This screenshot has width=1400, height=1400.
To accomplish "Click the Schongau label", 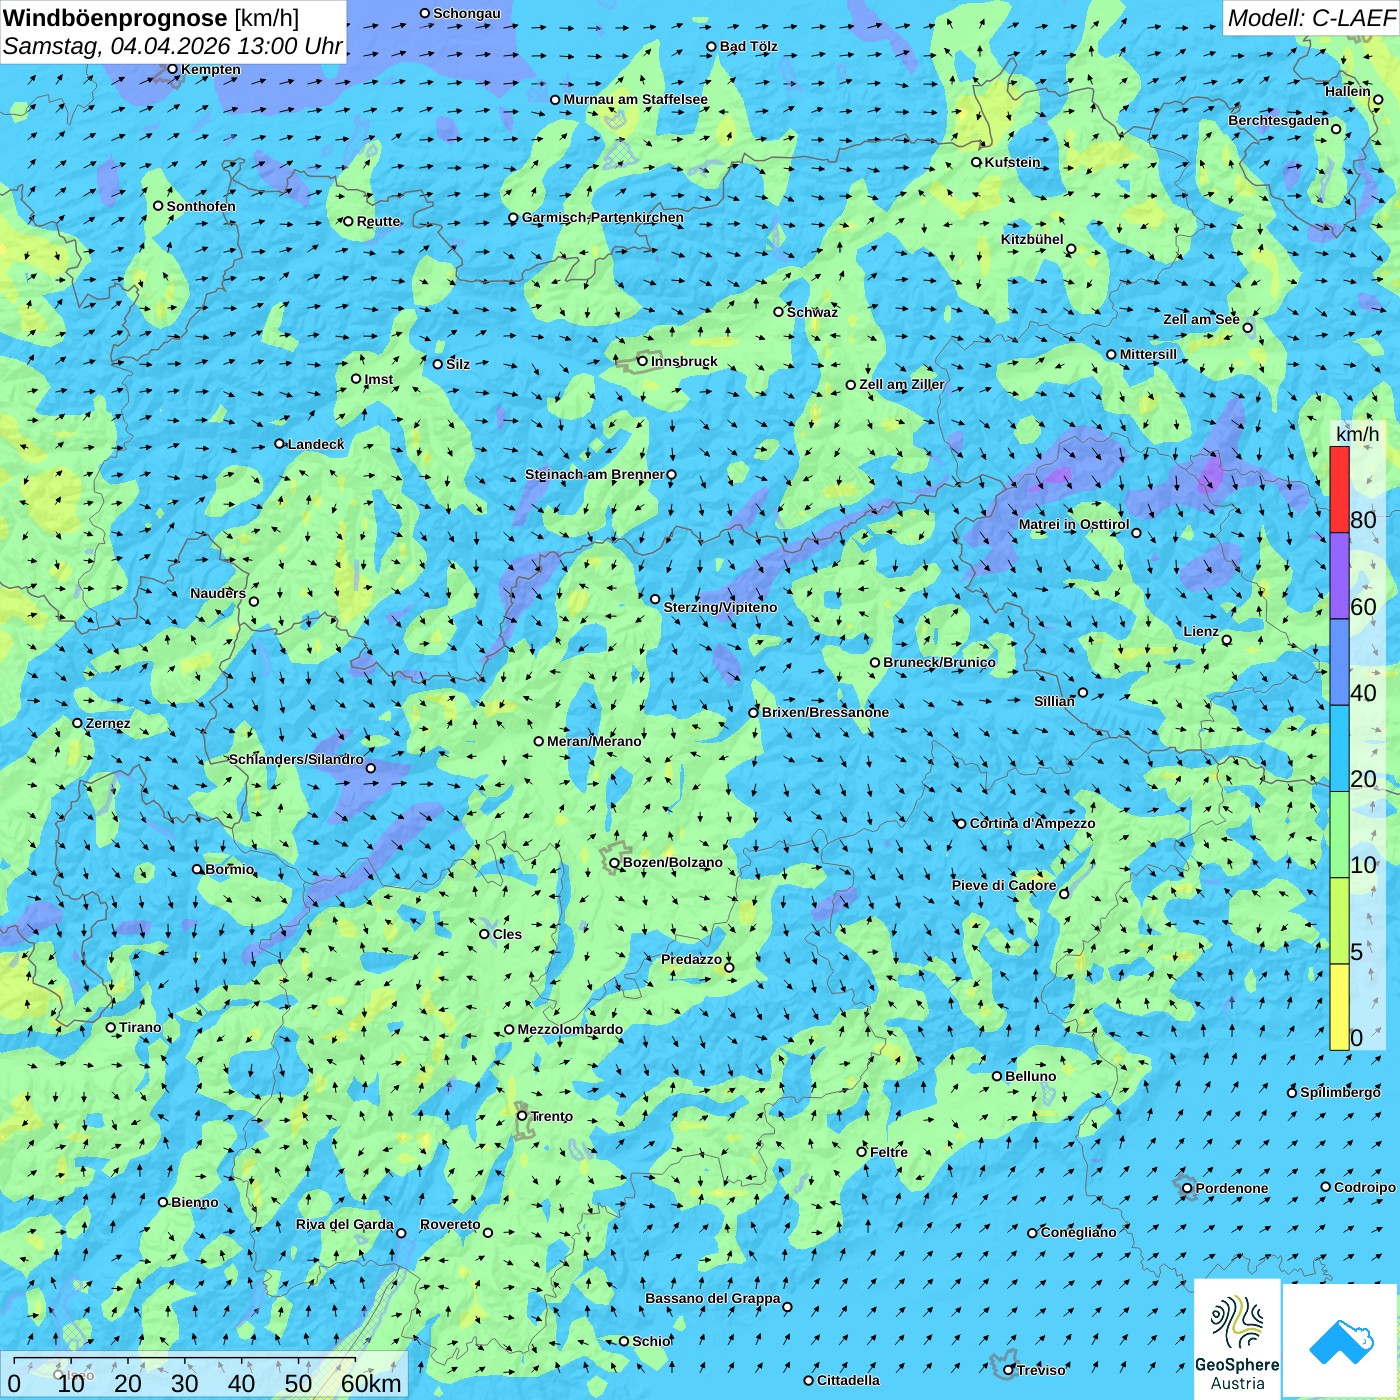I will [x=467, y=13].
